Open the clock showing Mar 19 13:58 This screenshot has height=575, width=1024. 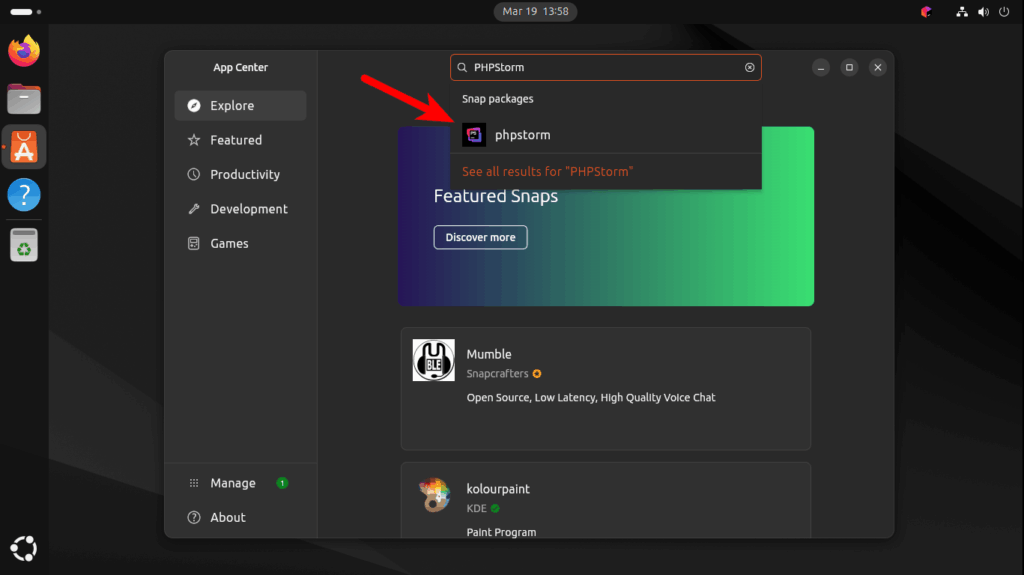pos(536,11)
